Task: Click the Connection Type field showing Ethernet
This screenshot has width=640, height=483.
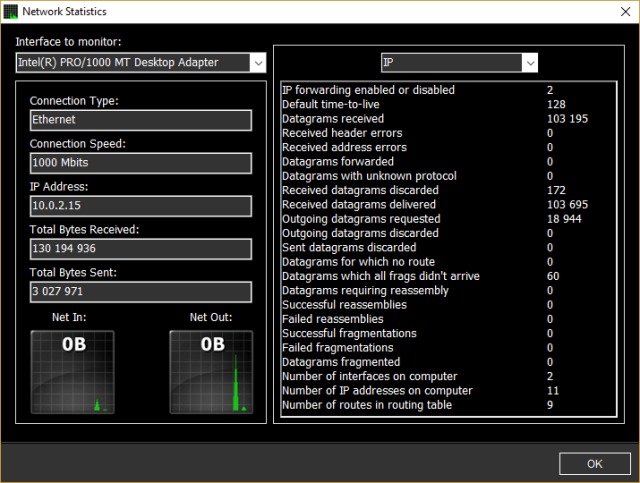Action: (140, 120)
